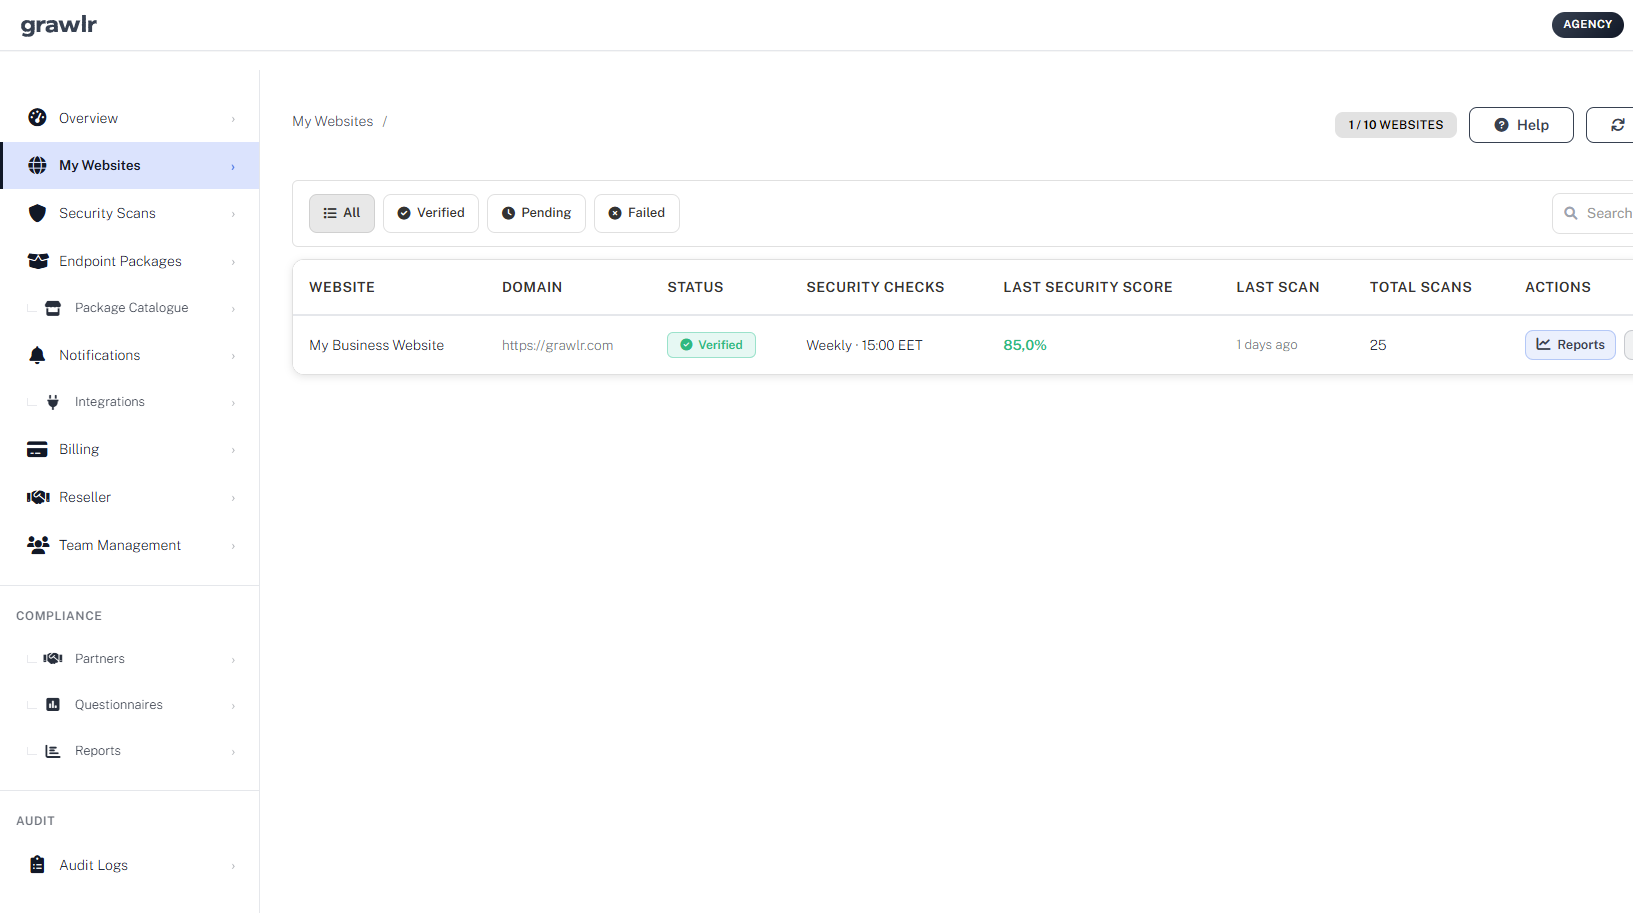Click the total scans value 25
This screenshot has width=1633, height=913.
point(1378,345)
